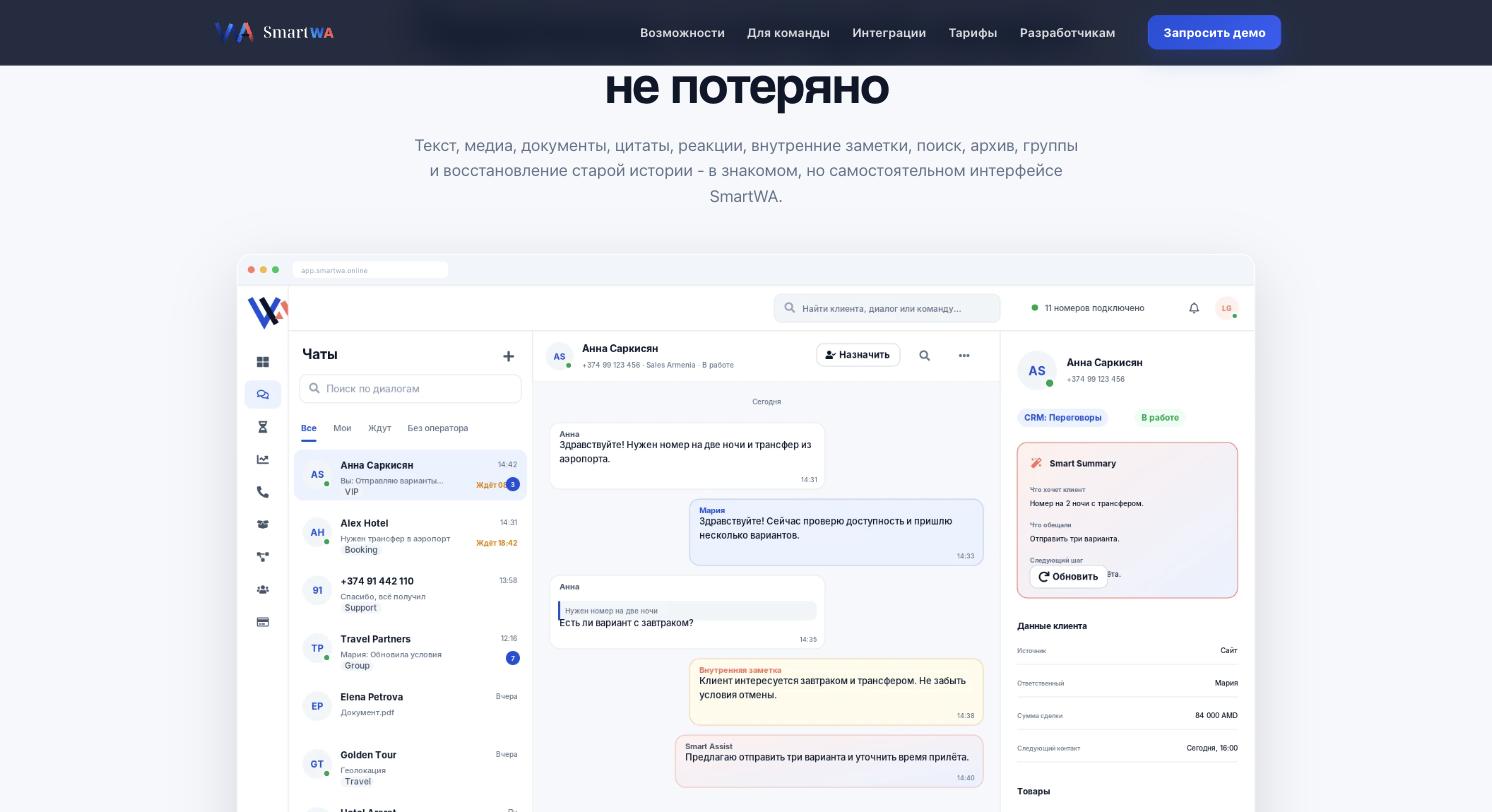This screenshot has height=812, width=1492.
Task: Click the app logo above the sidebar
Action: (x=267, y=312)
